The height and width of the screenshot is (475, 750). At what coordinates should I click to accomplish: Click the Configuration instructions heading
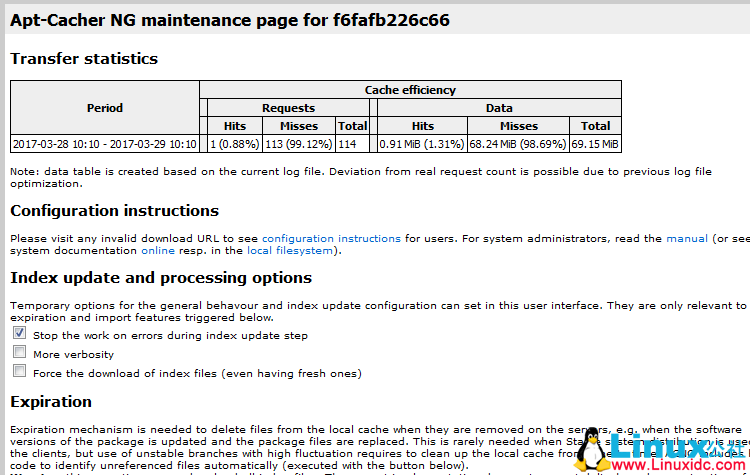114,210
